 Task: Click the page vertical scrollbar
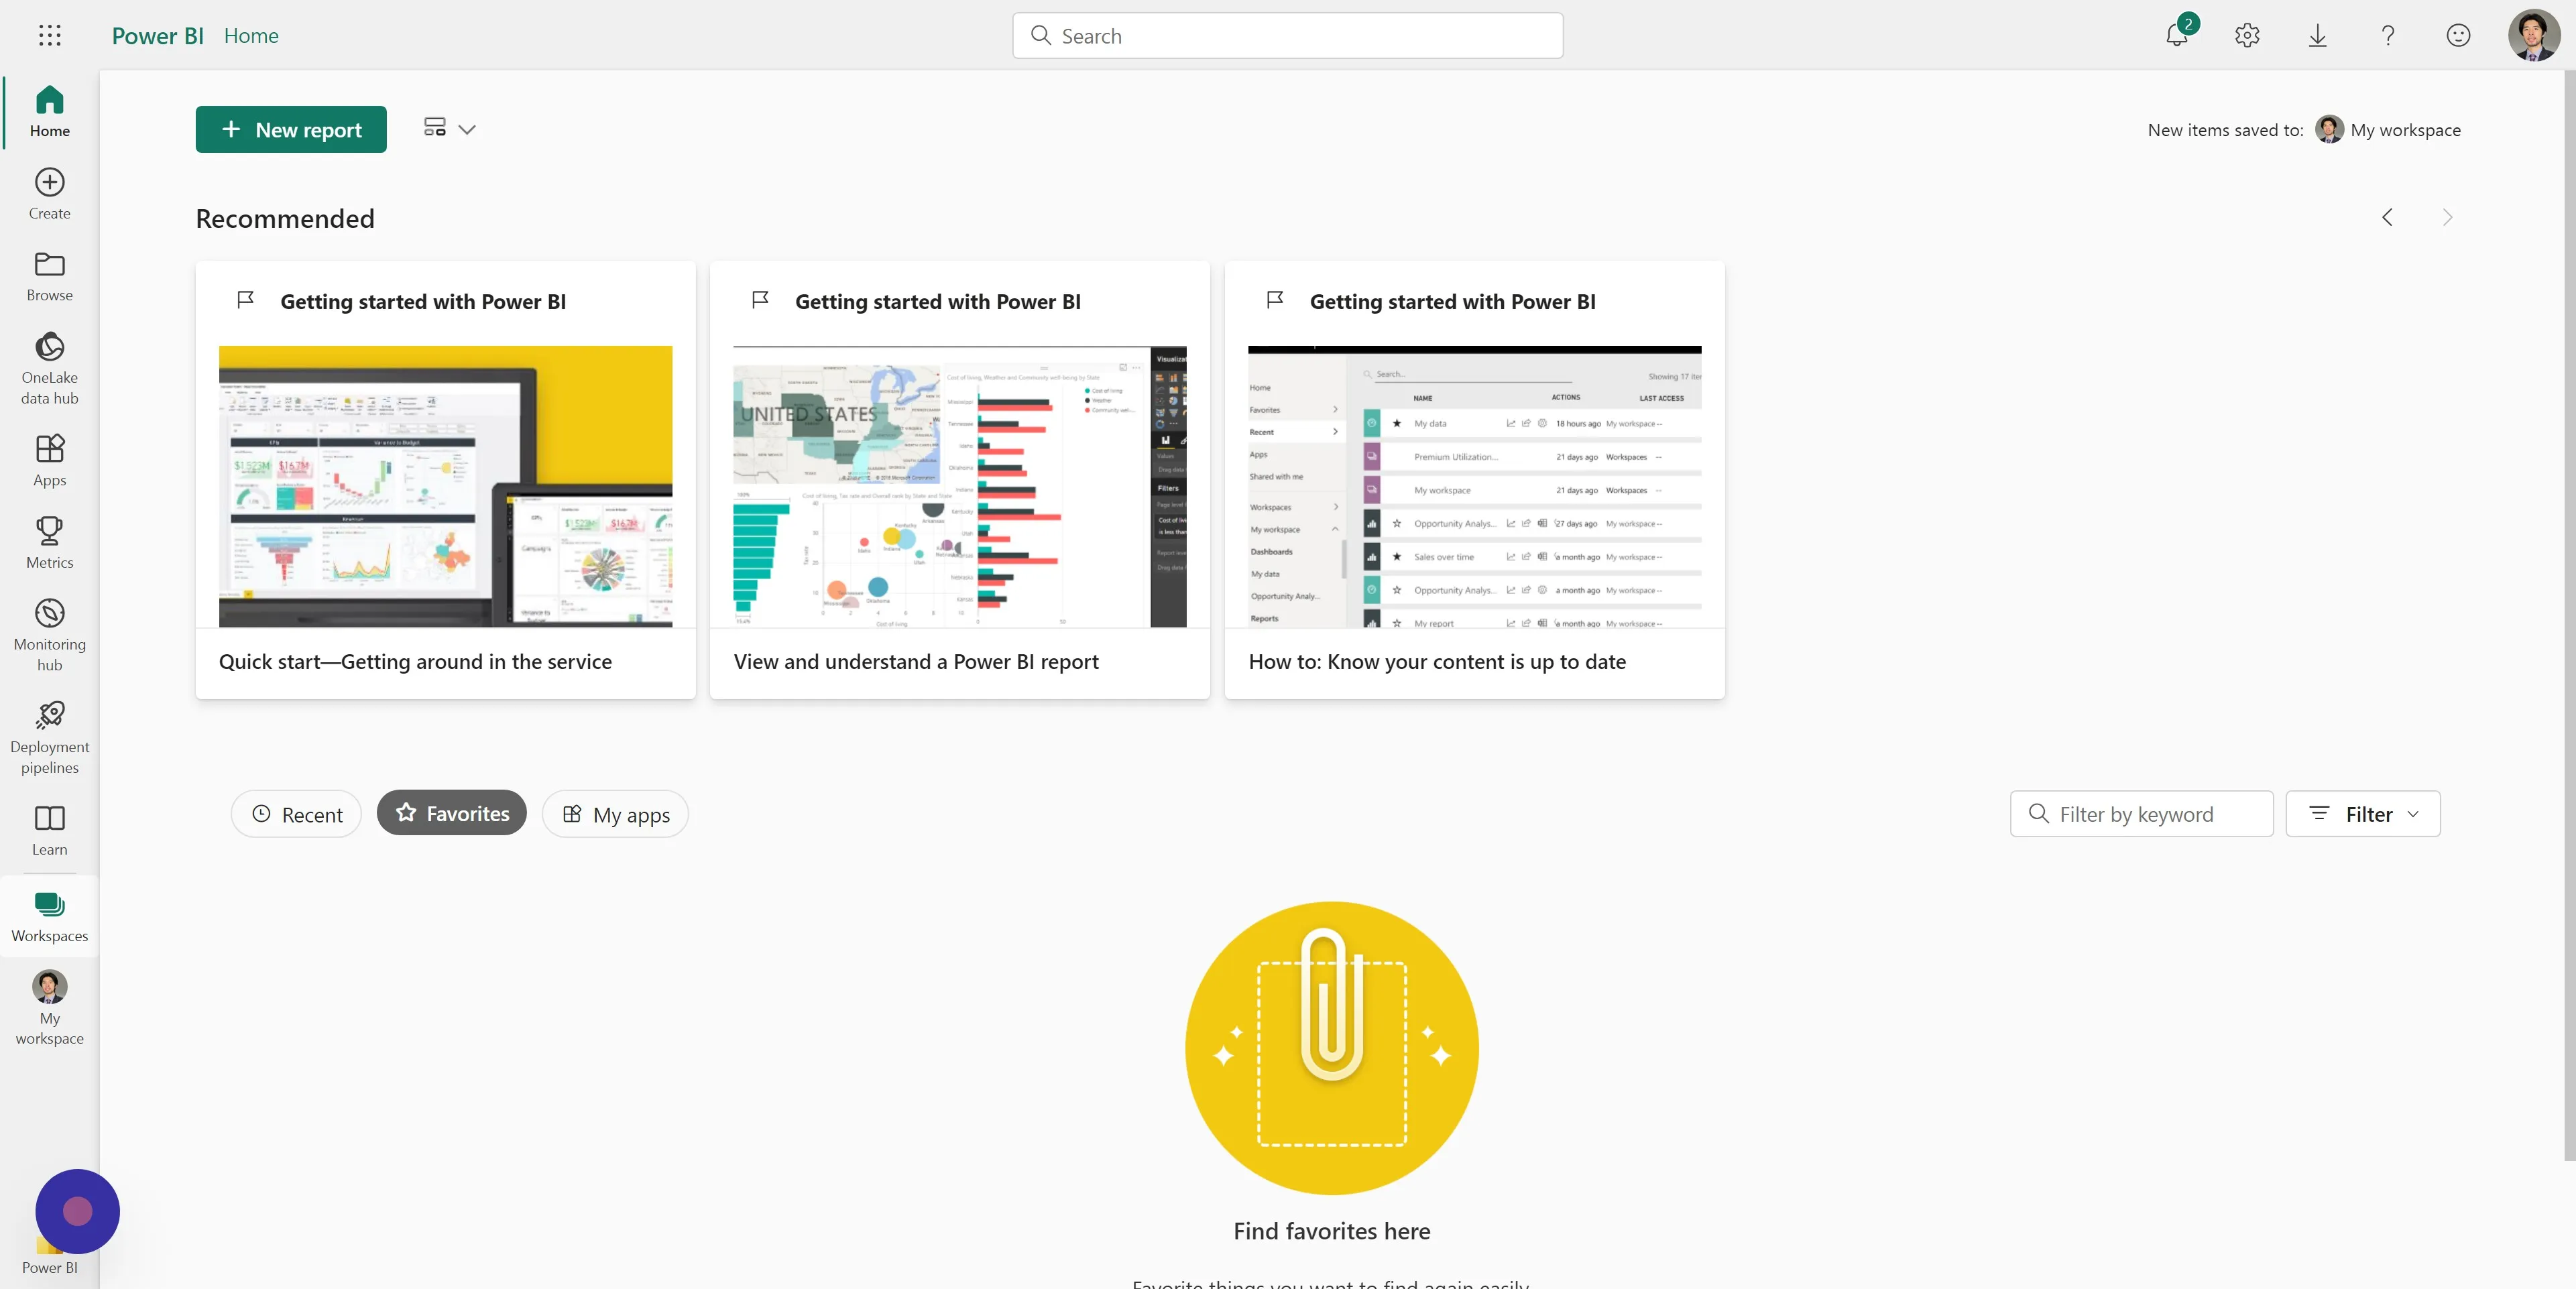pyautogui.click(x=2569, y=615)
